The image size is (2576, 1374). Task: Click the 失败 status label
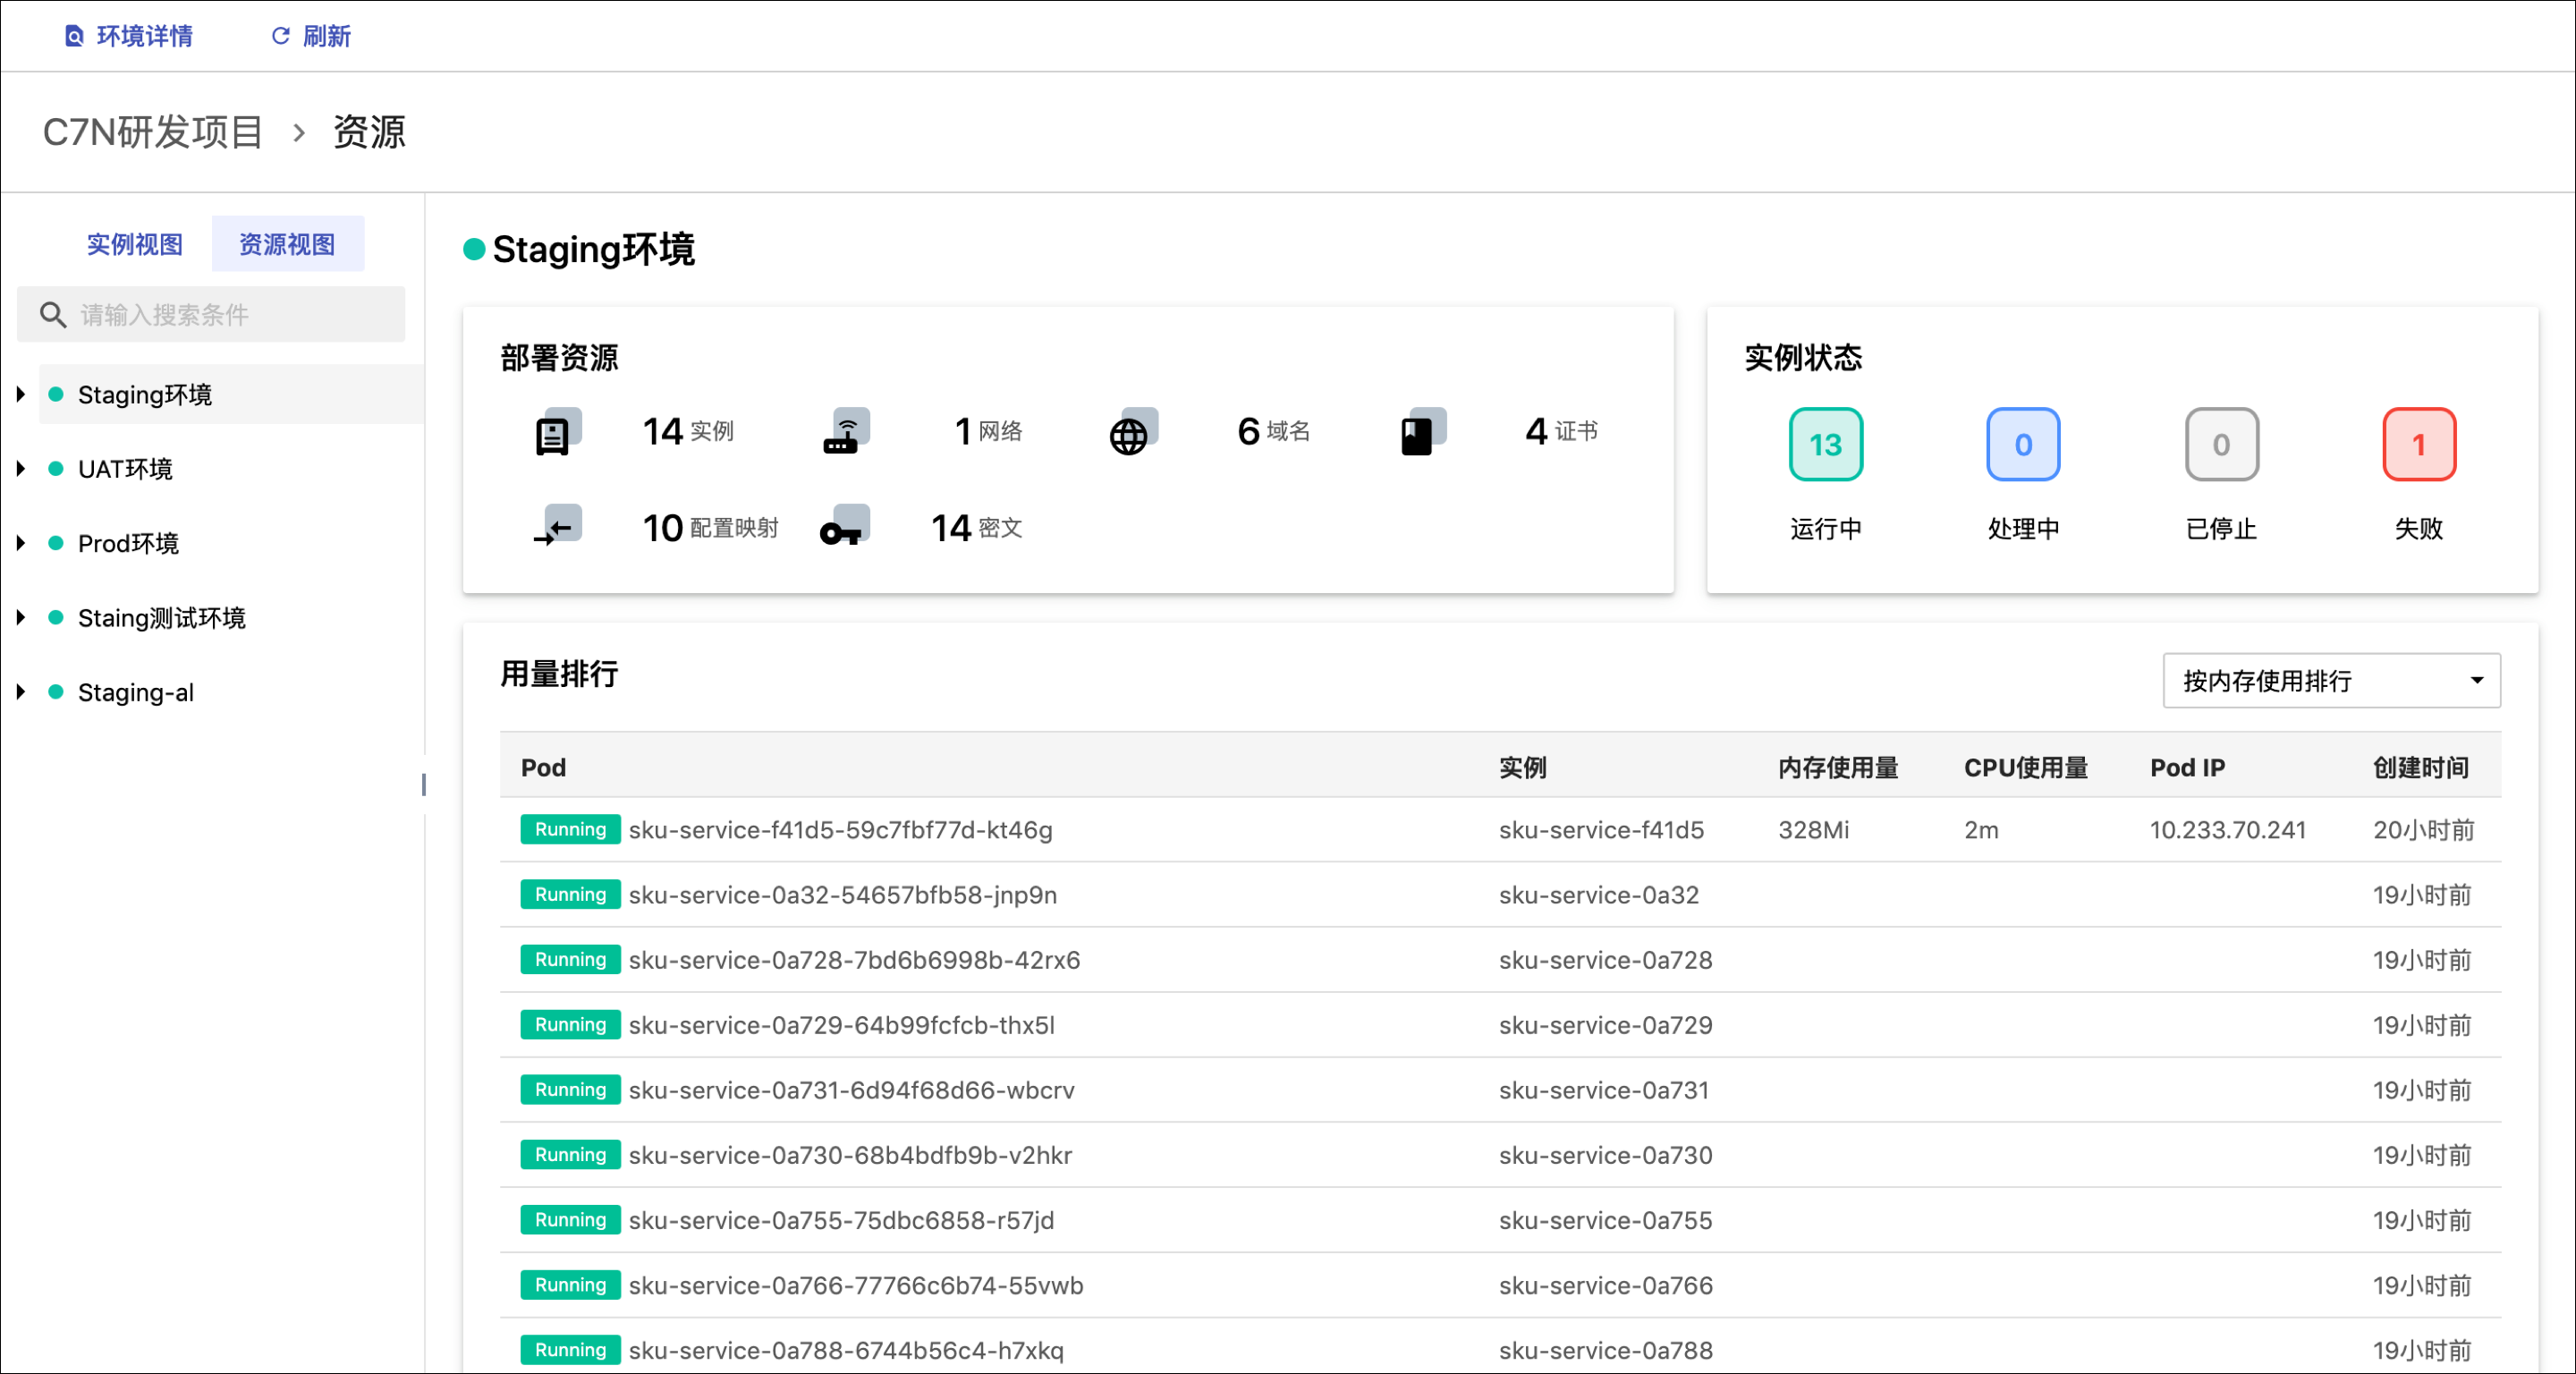2418,529
